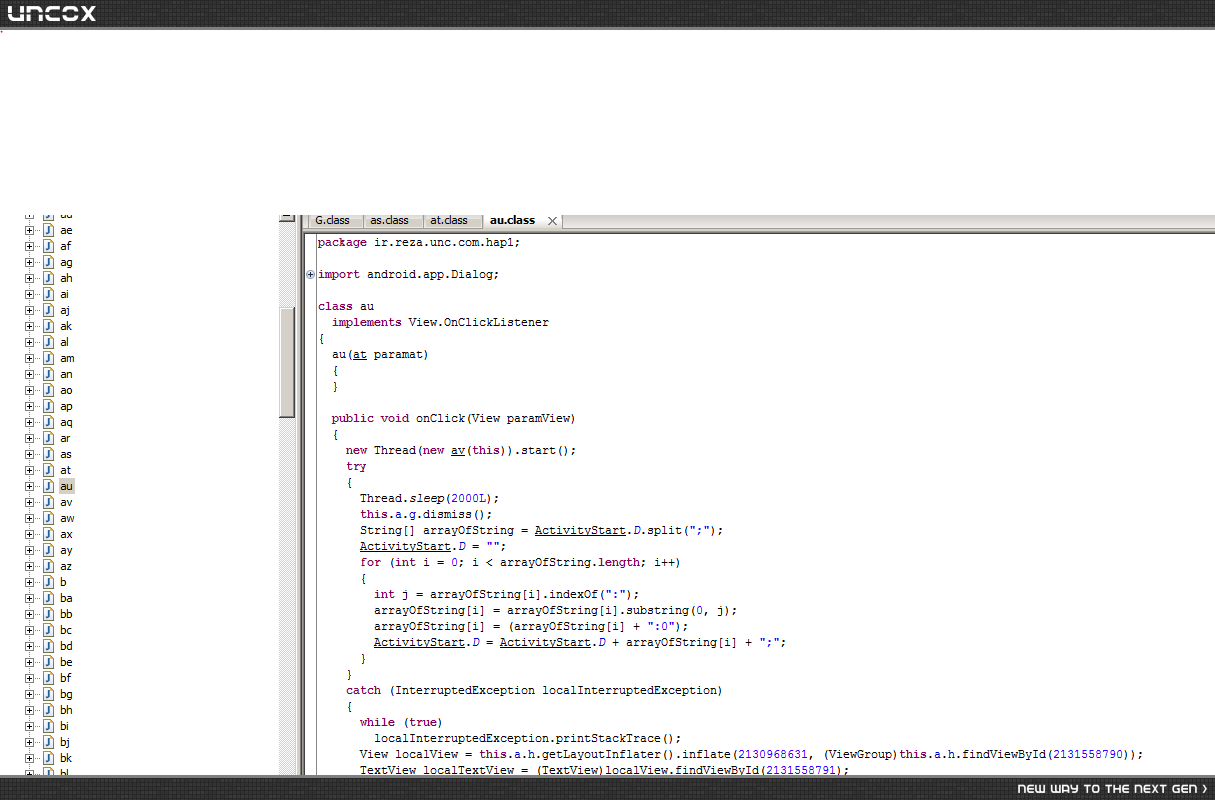Click 'Thread.sleep(2000L);' code line
Viewport: 1215px width, 800px height.
coord(429,498)
